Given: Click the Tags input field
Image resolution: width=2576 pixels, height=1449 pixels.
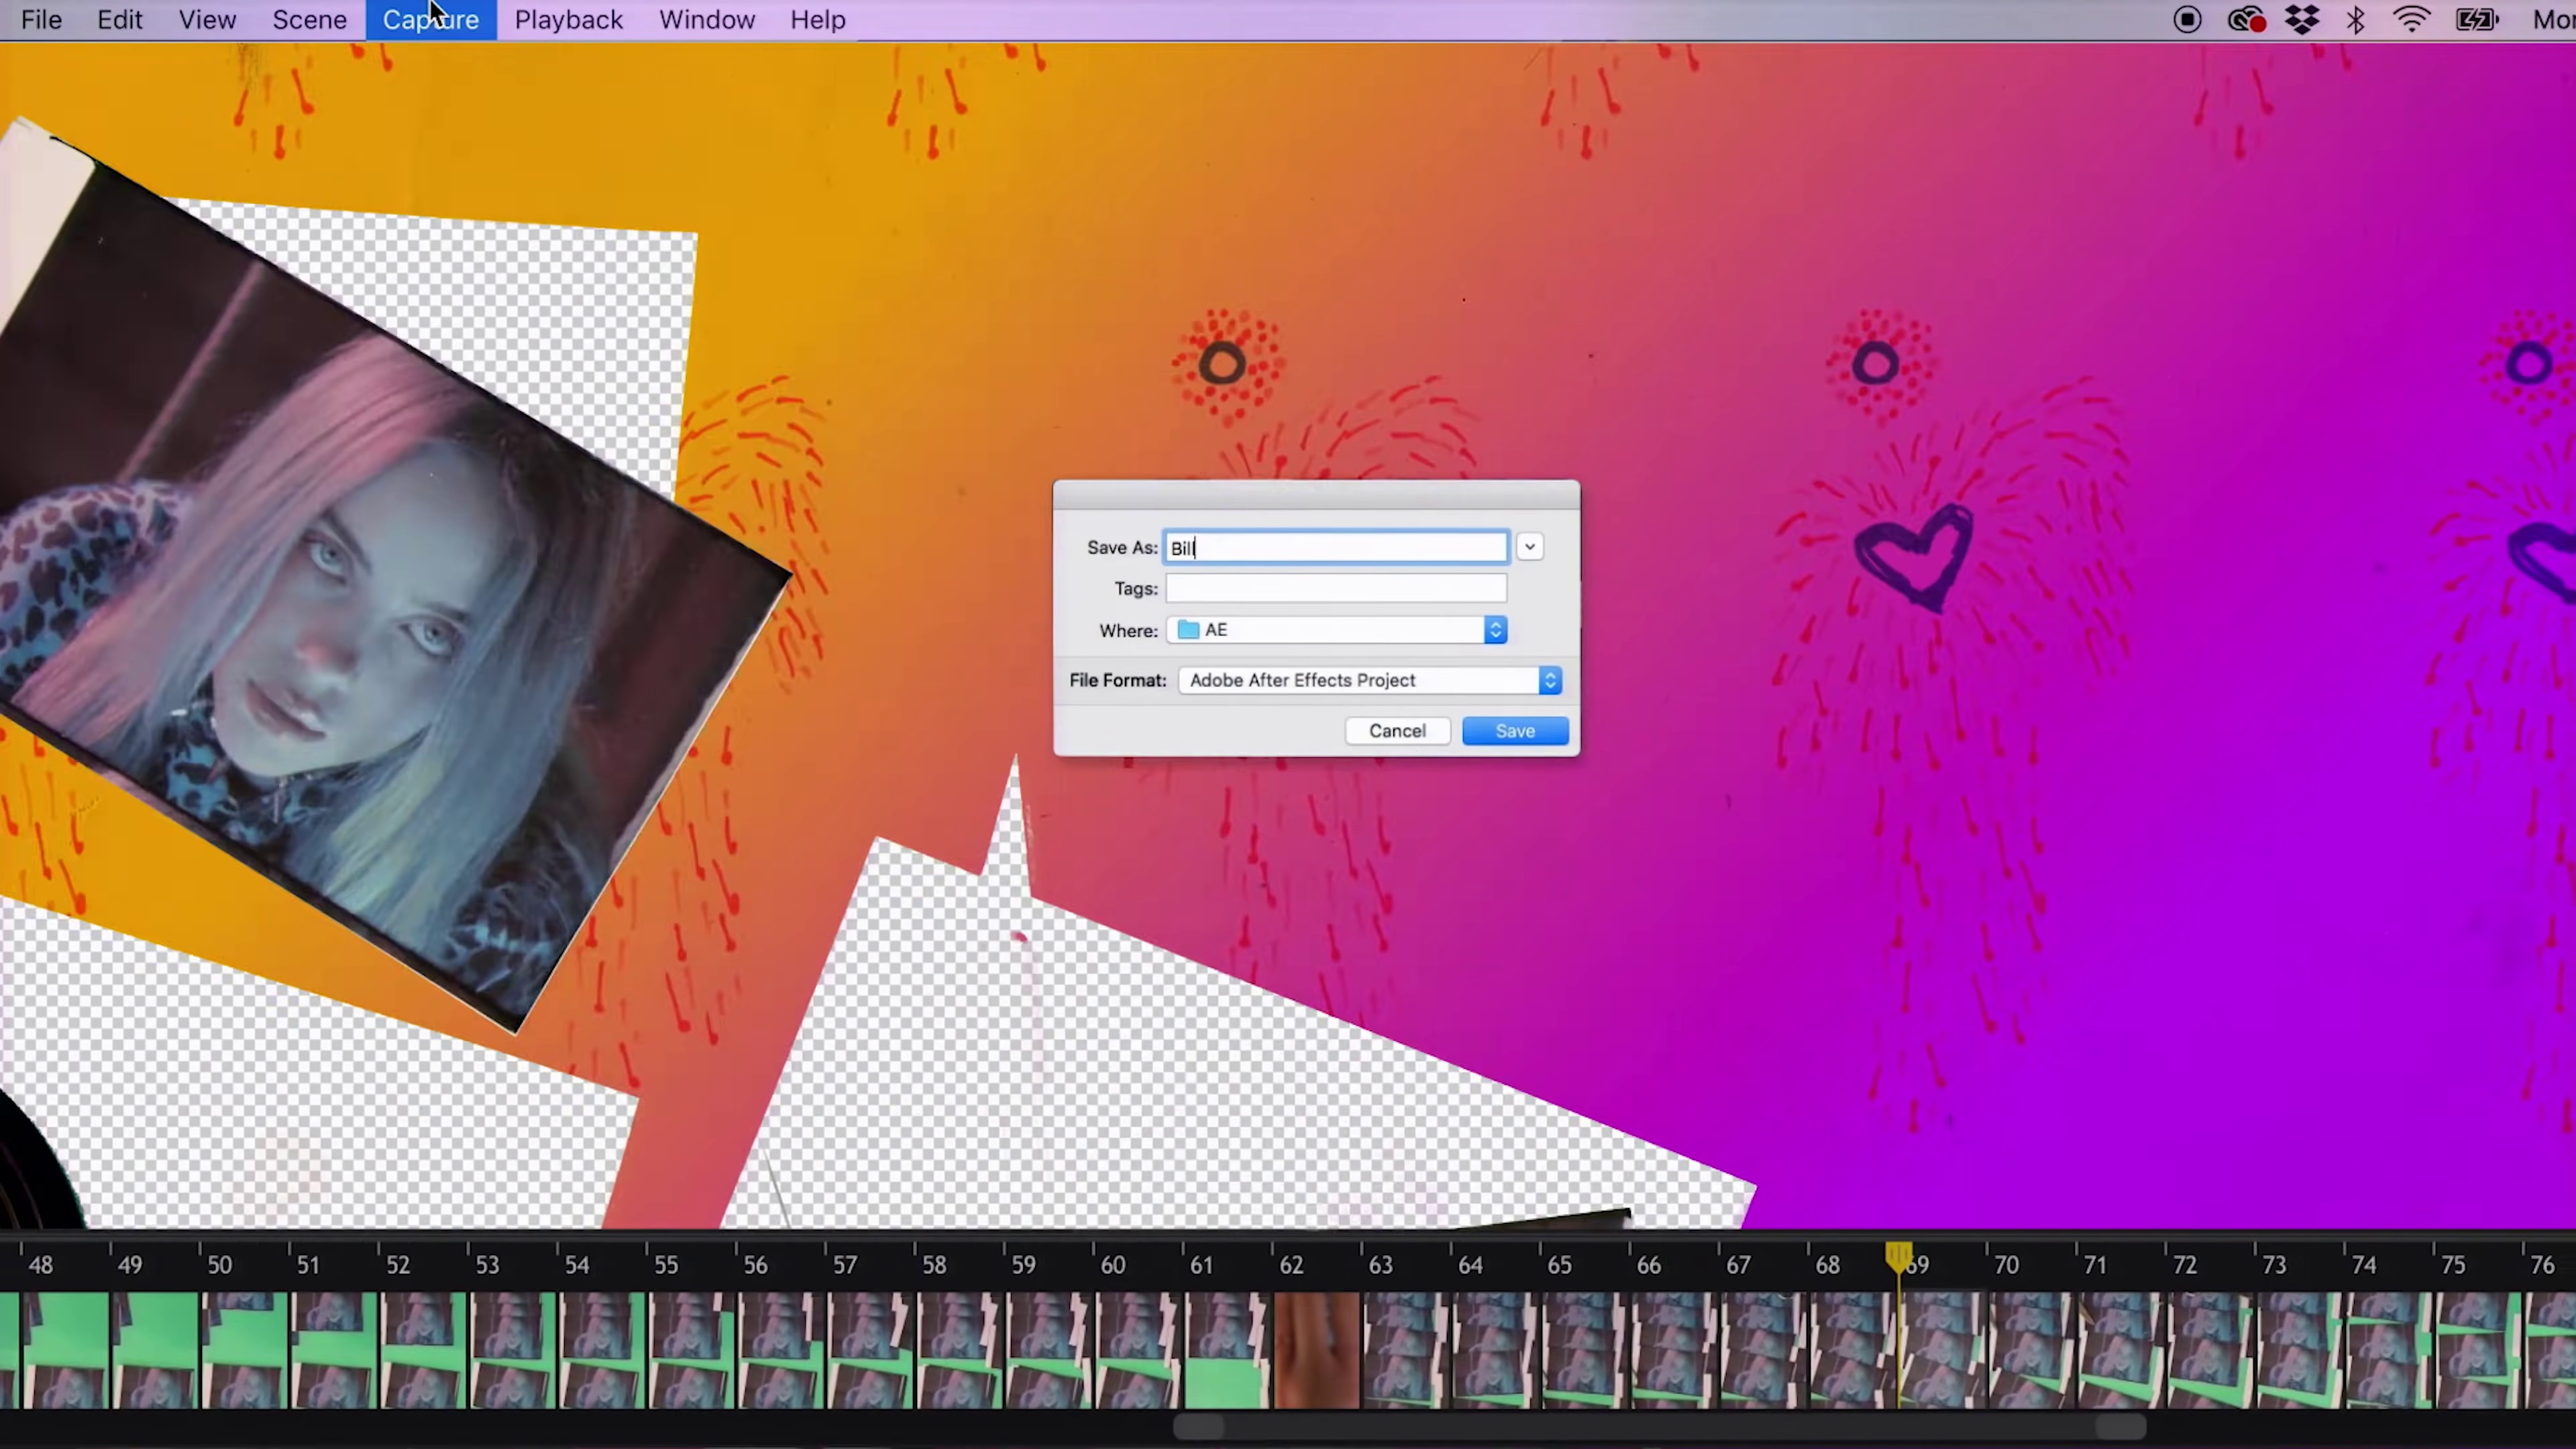Looking at the screenshot, I should tap(1335, 589).
